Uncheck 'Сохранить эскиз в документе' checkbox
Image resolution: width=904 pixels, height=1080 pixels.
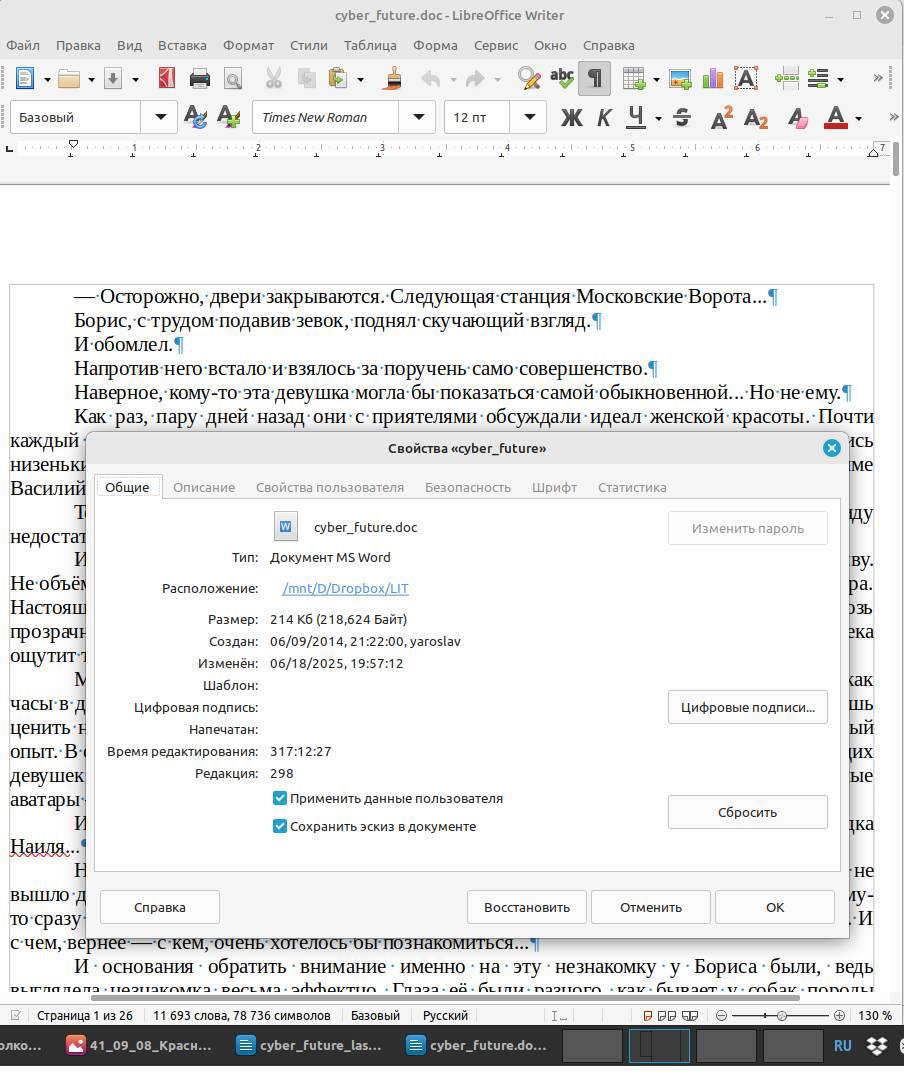tap(280, 827)
